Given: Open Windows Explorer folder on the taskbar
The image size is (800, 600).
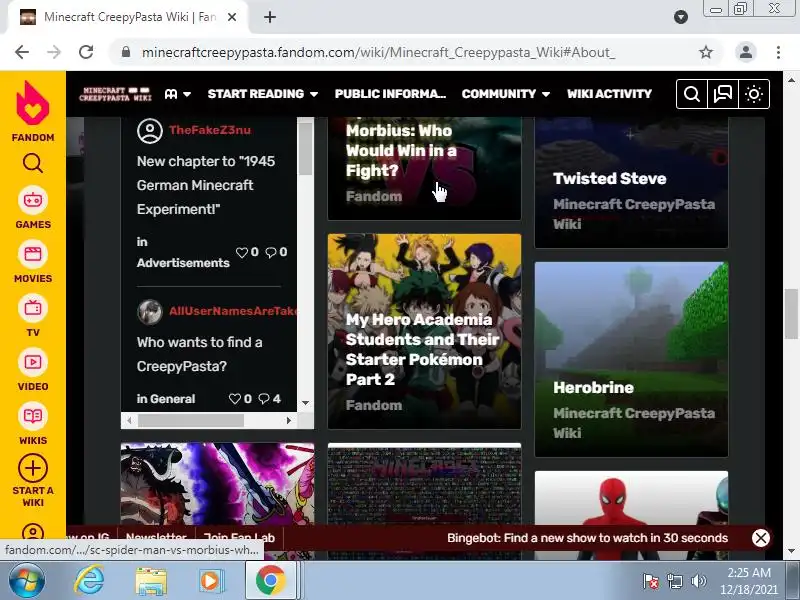Looking at the screenshot, I should [x=151, y=581].
